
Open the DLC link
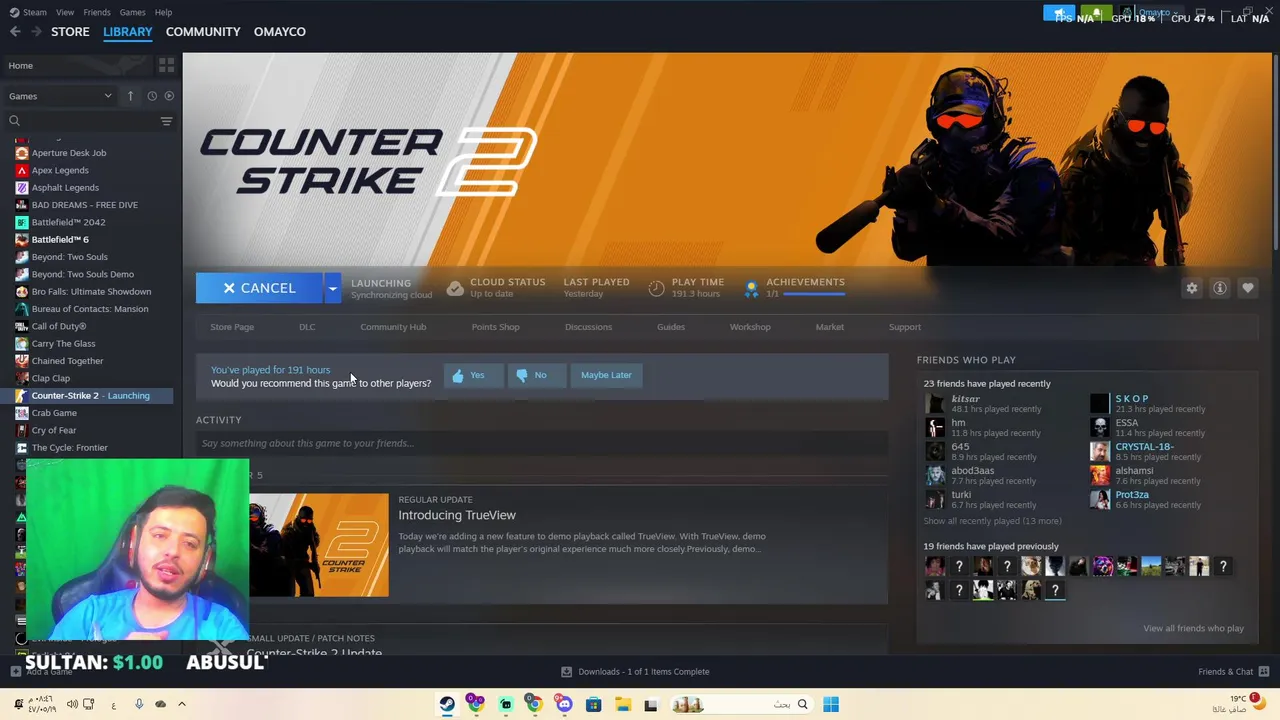[307, 327]
